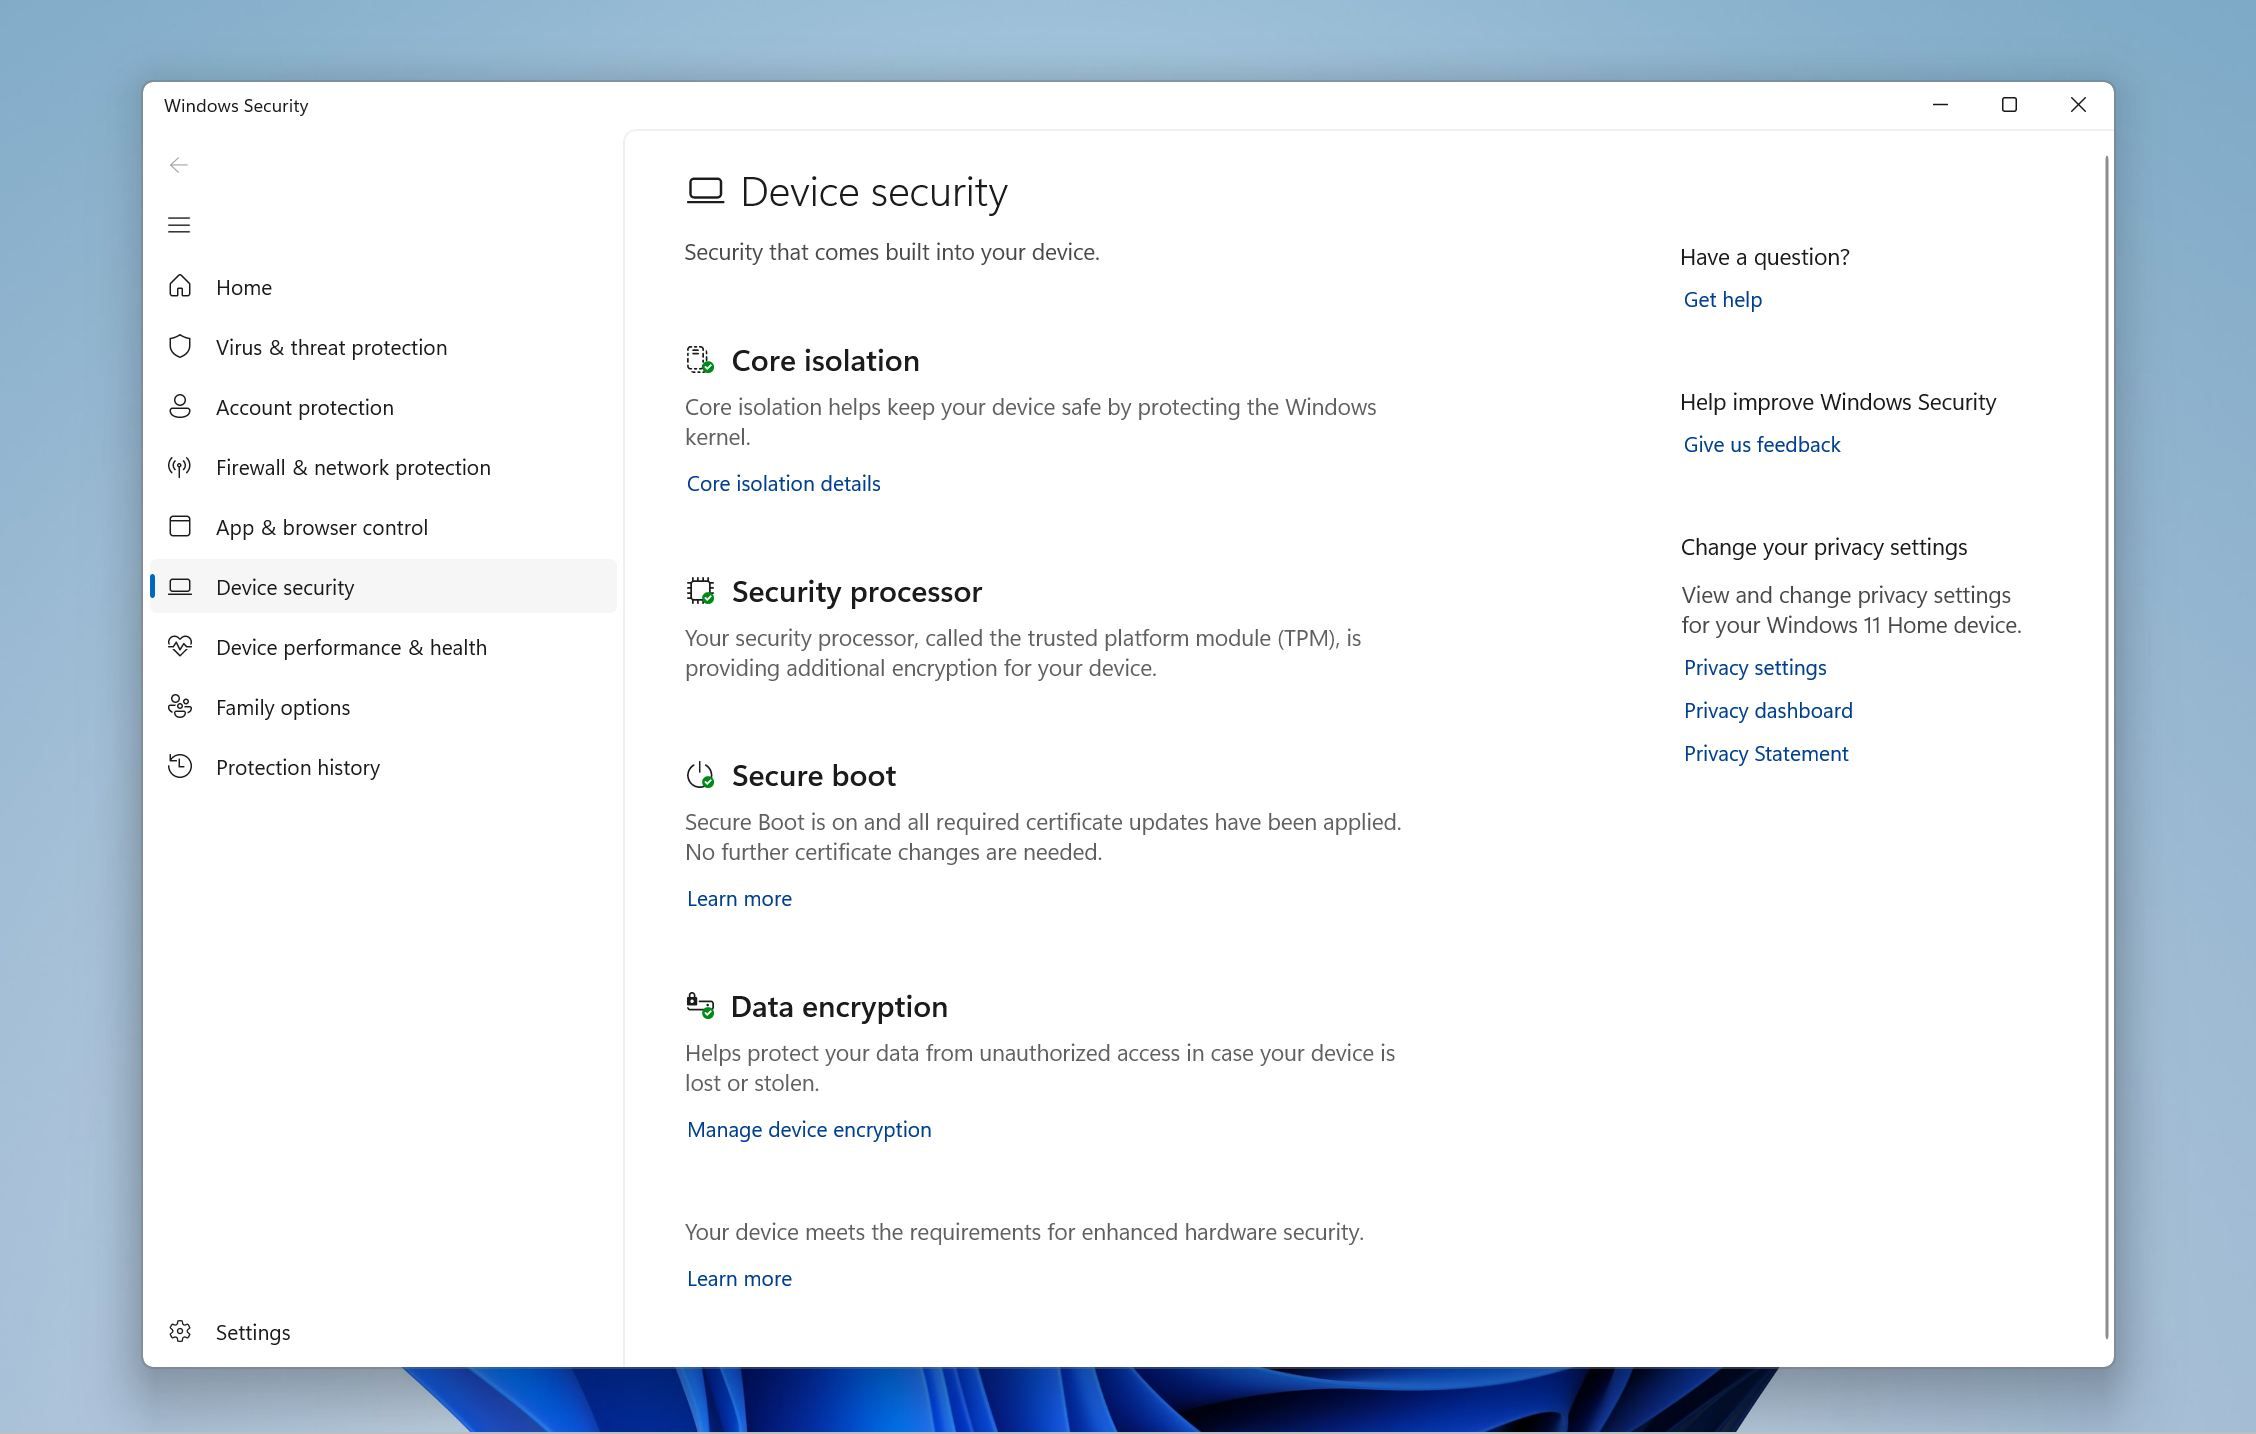Go to Family options
The image size is (2256, 1434).
click(x=383, y=707)
